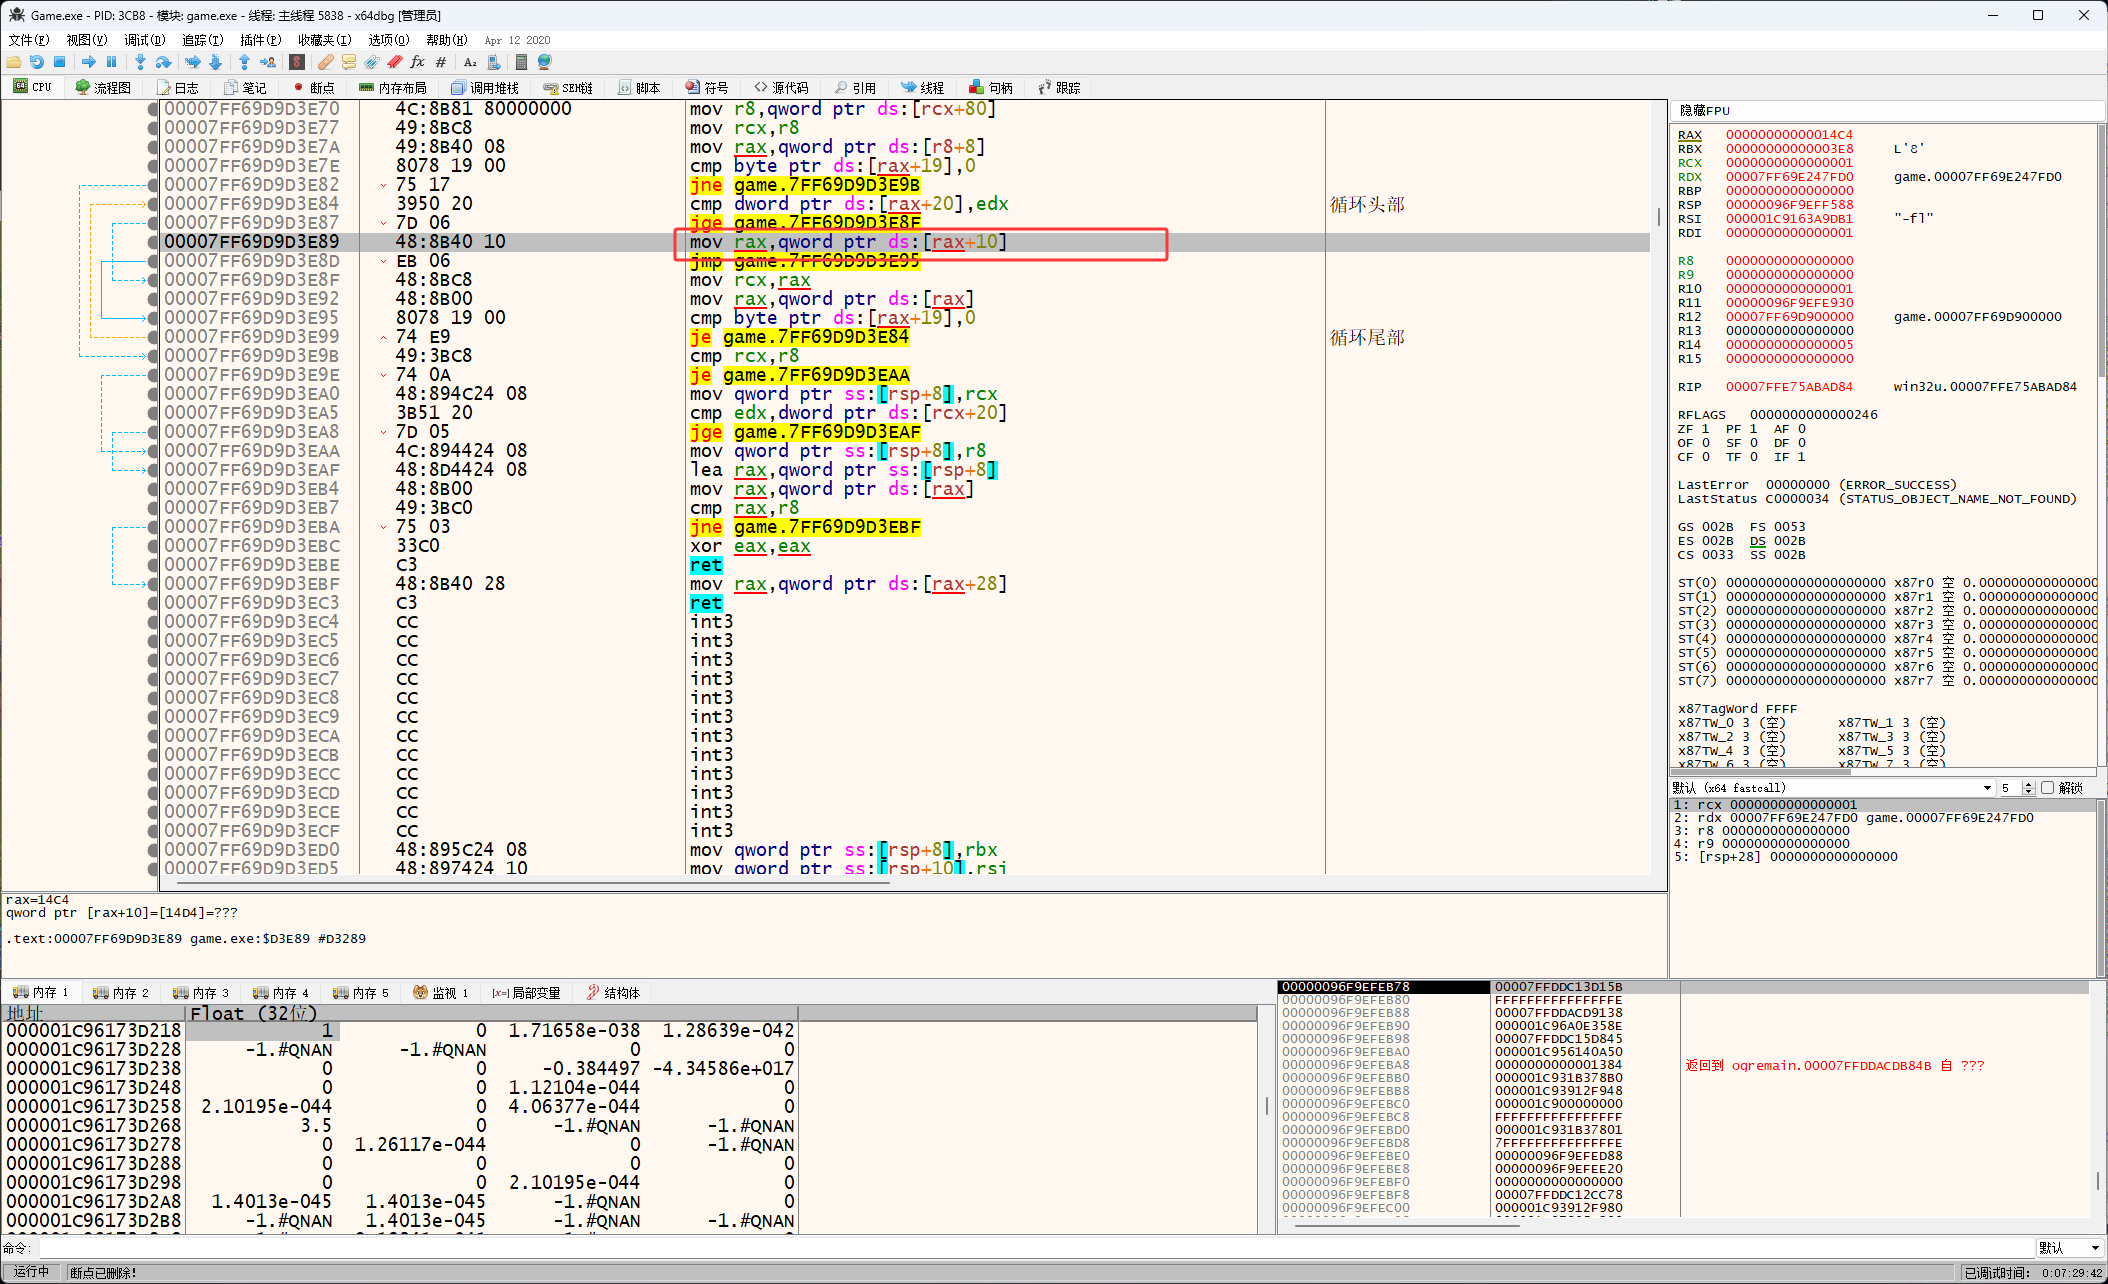The image size is (2108, 1284).
Task: Click the Step Over curved arrow icon
Action: tap(163, 62)
